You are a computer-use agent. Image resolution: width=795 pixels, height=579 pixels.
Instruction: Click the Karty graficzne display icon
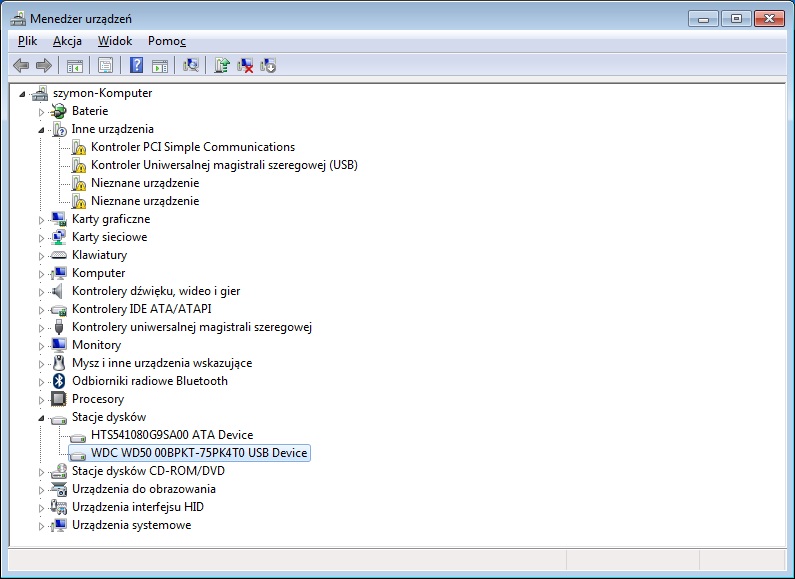59,219
